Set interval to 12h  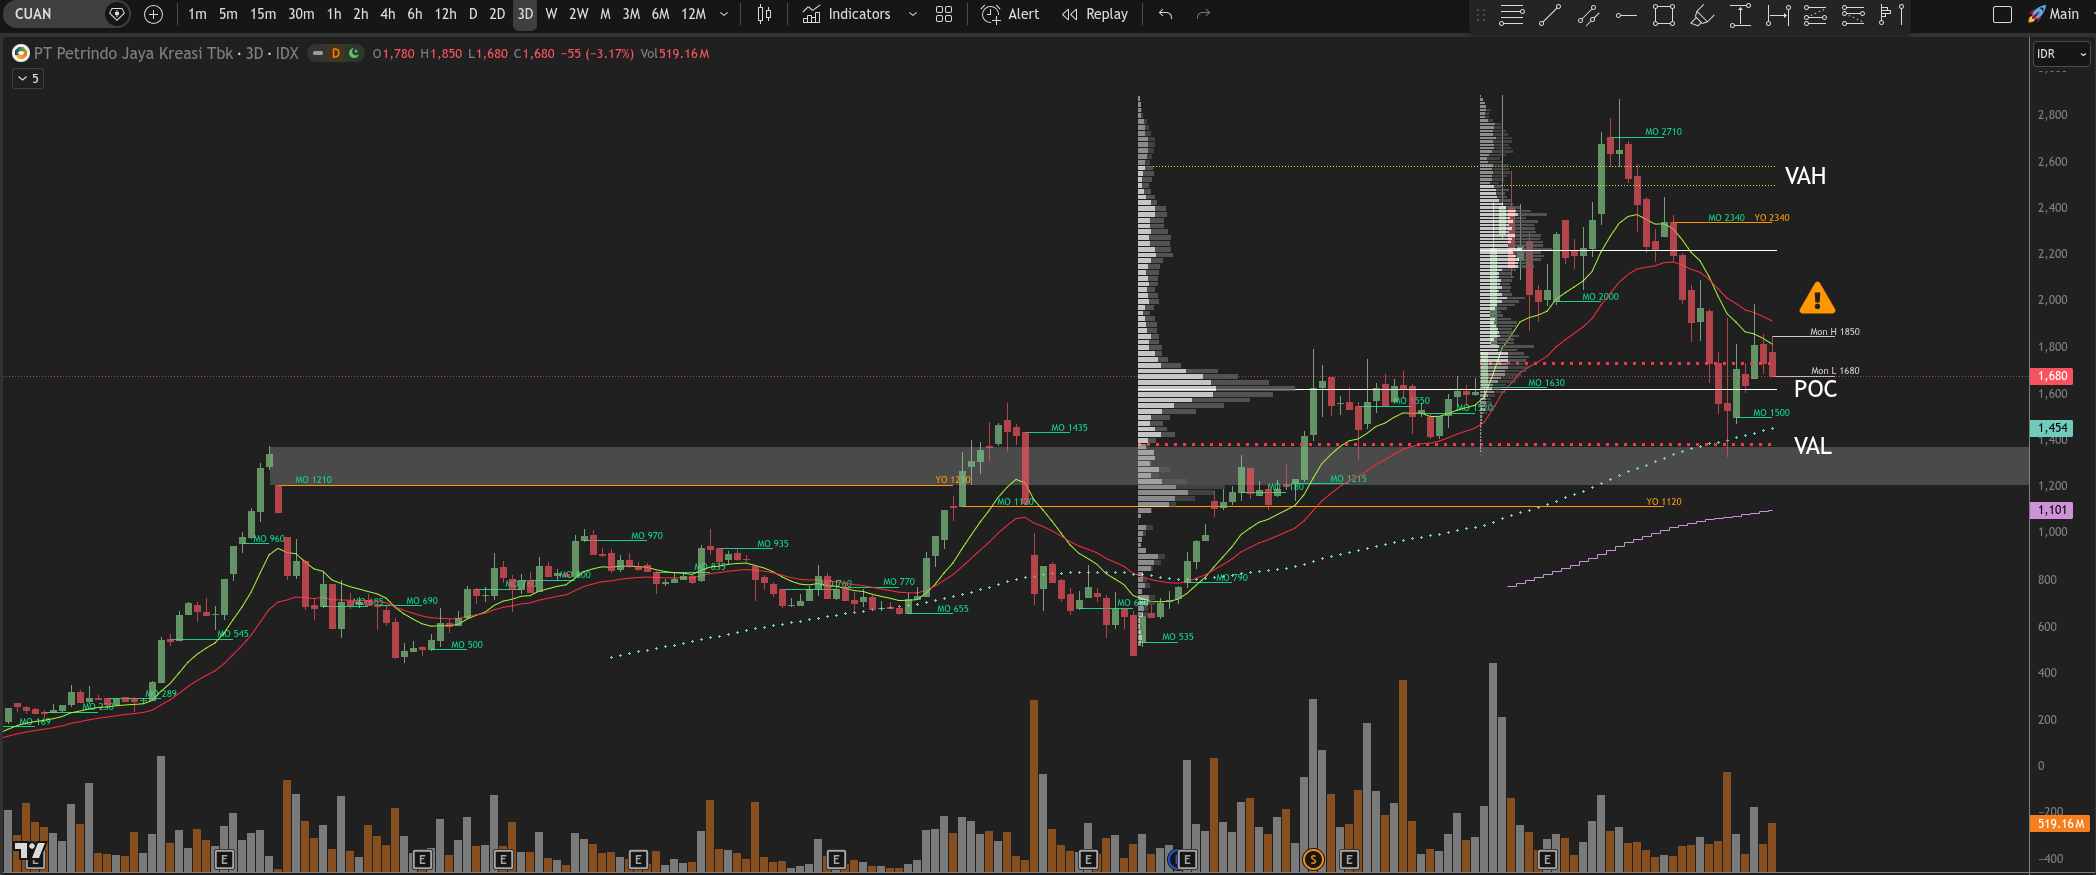coord(446,14)
